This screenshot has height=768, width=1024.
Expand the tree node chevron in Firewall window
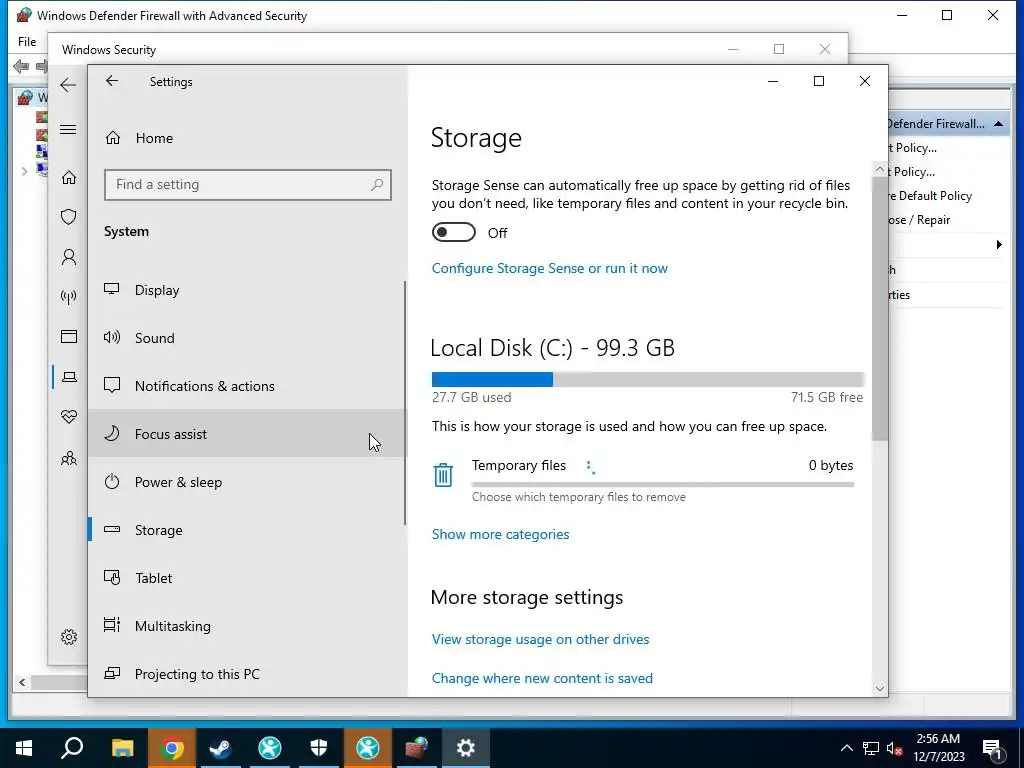point(24,171)
